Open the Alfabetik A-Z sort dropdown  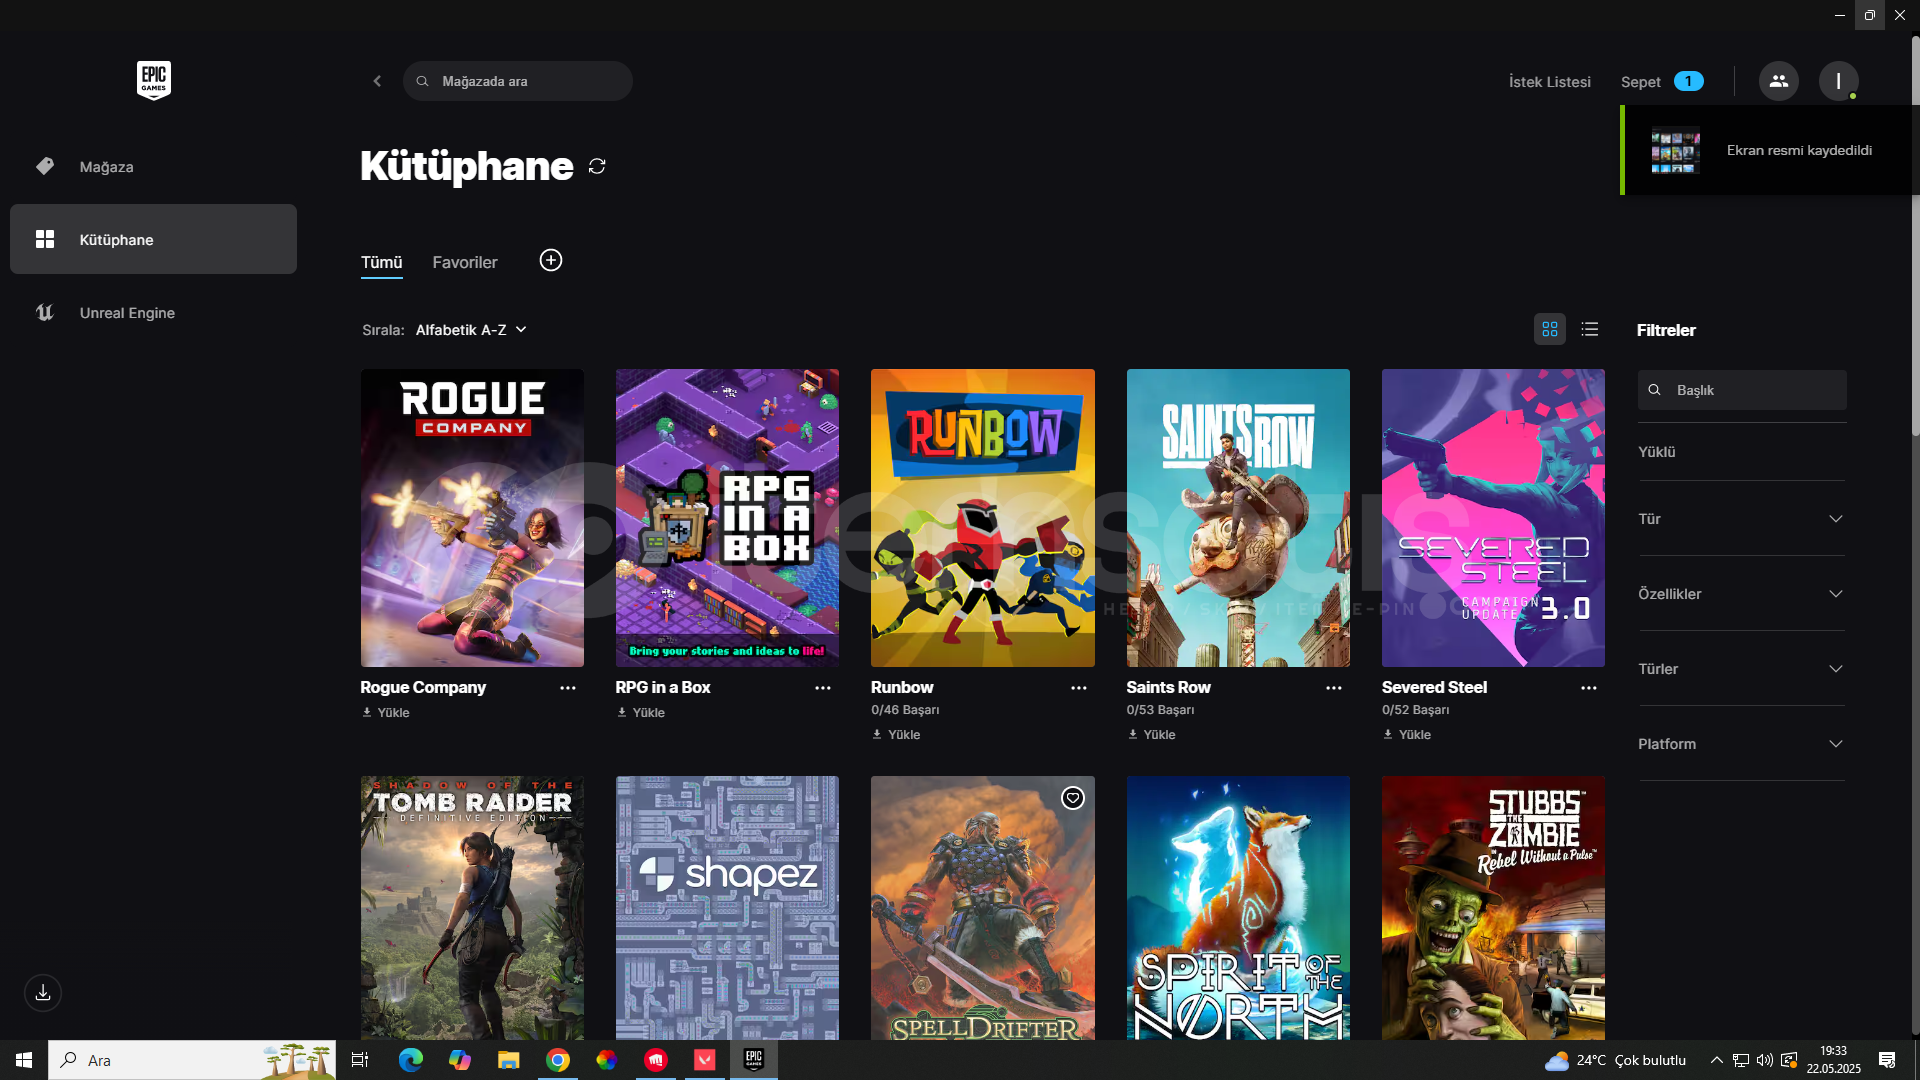(471, 330)
